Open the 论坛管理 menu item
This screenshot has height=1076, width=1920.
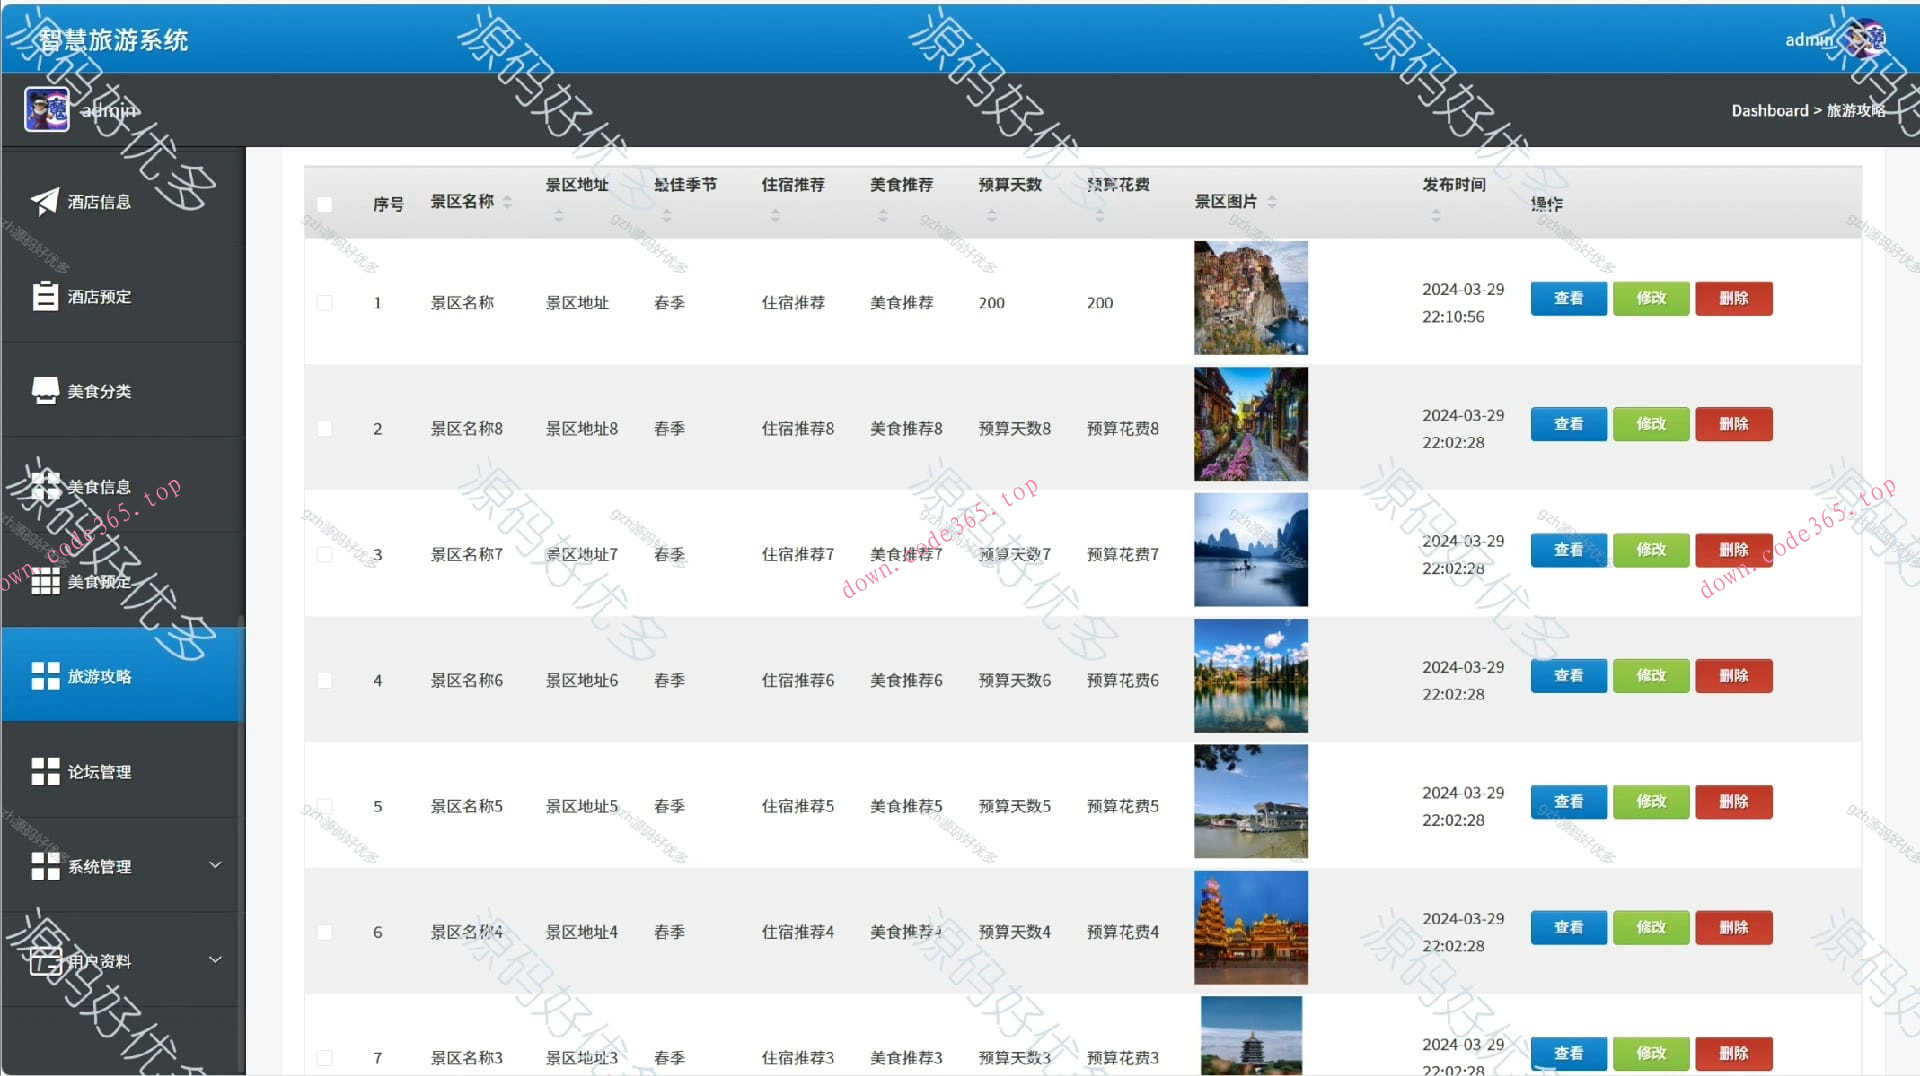(x=123, y=771)
